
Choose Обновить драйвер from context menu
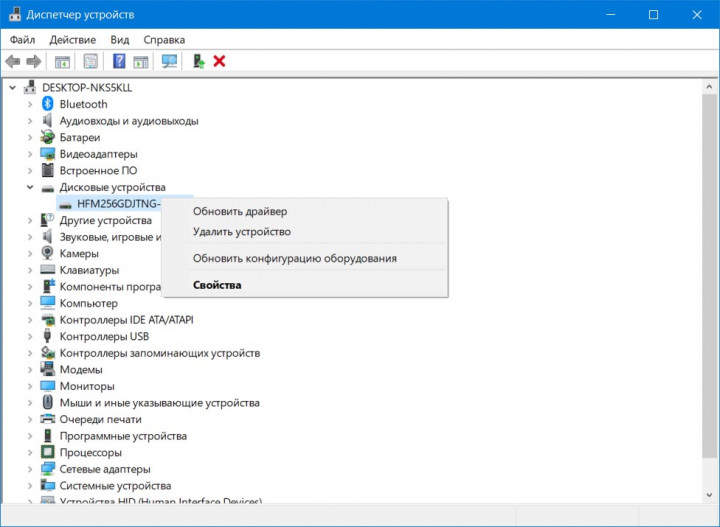click(305, 212)
